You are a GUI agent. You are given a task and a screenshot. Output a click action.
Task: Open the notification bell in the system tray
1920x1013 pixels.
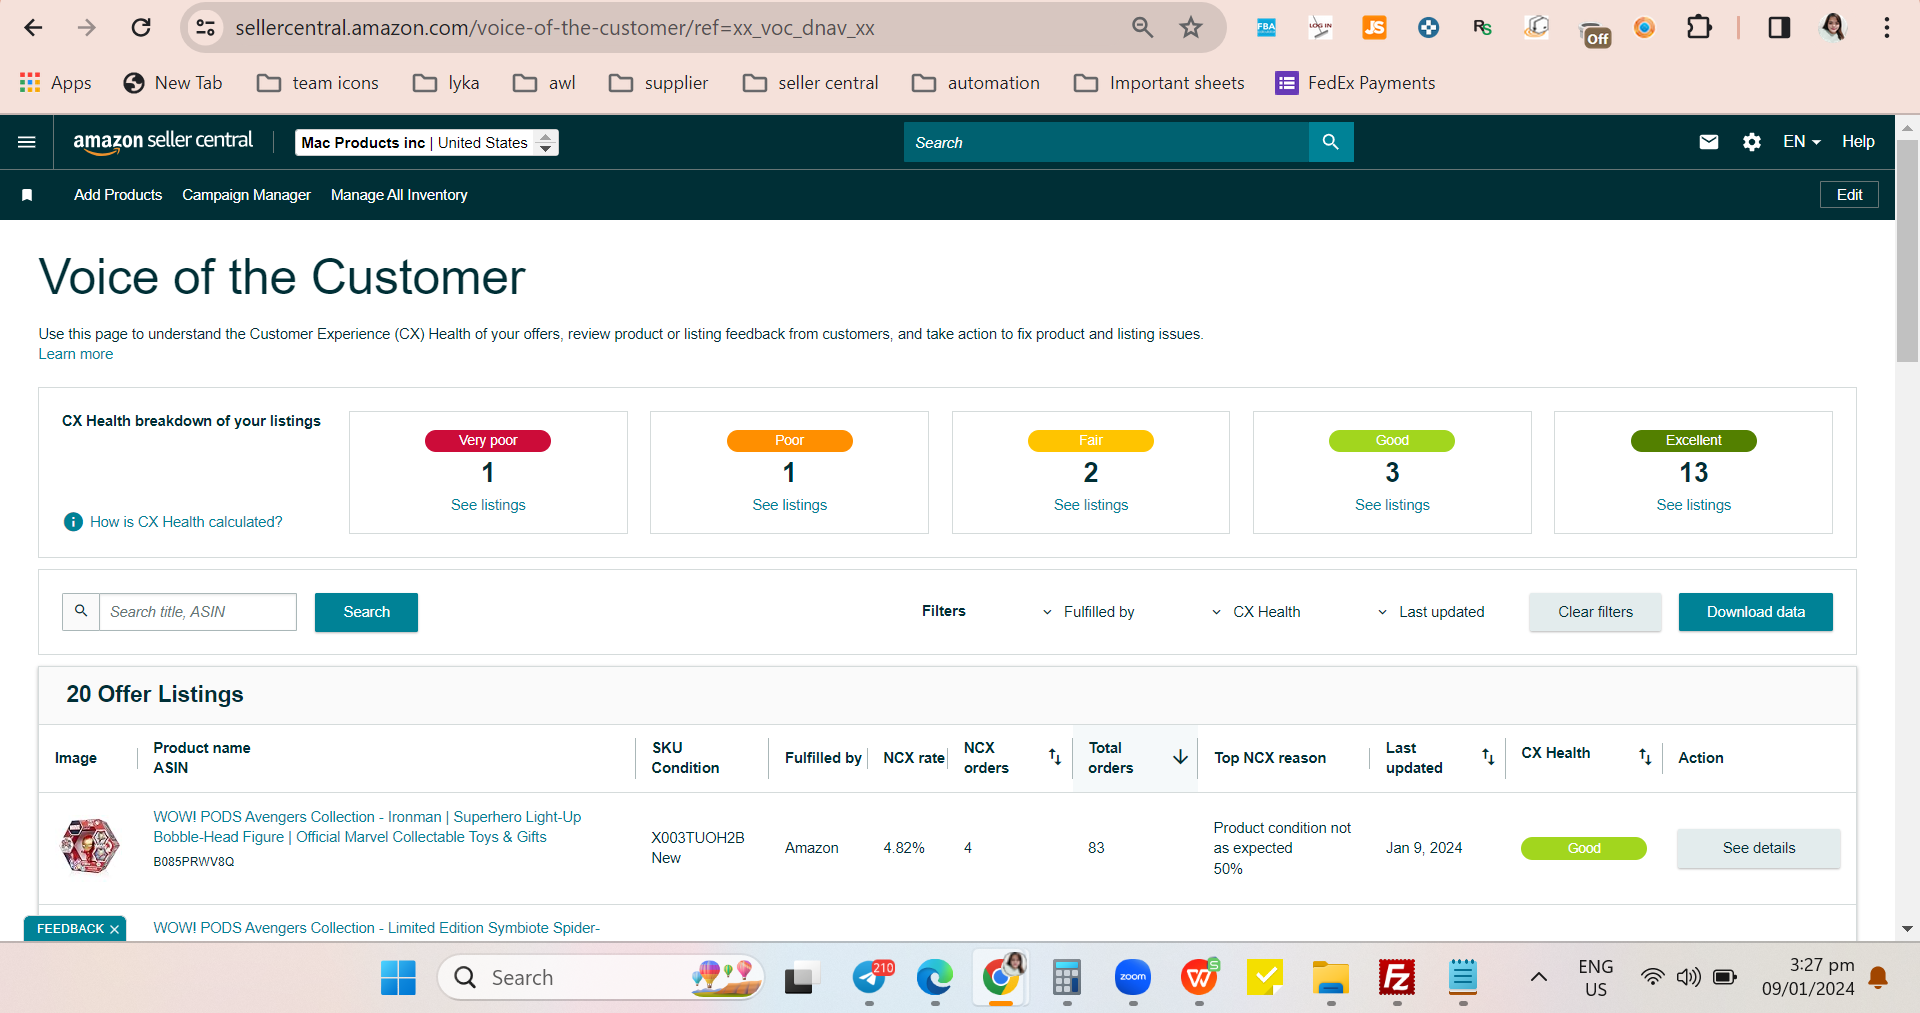(x=1878, y=977)
